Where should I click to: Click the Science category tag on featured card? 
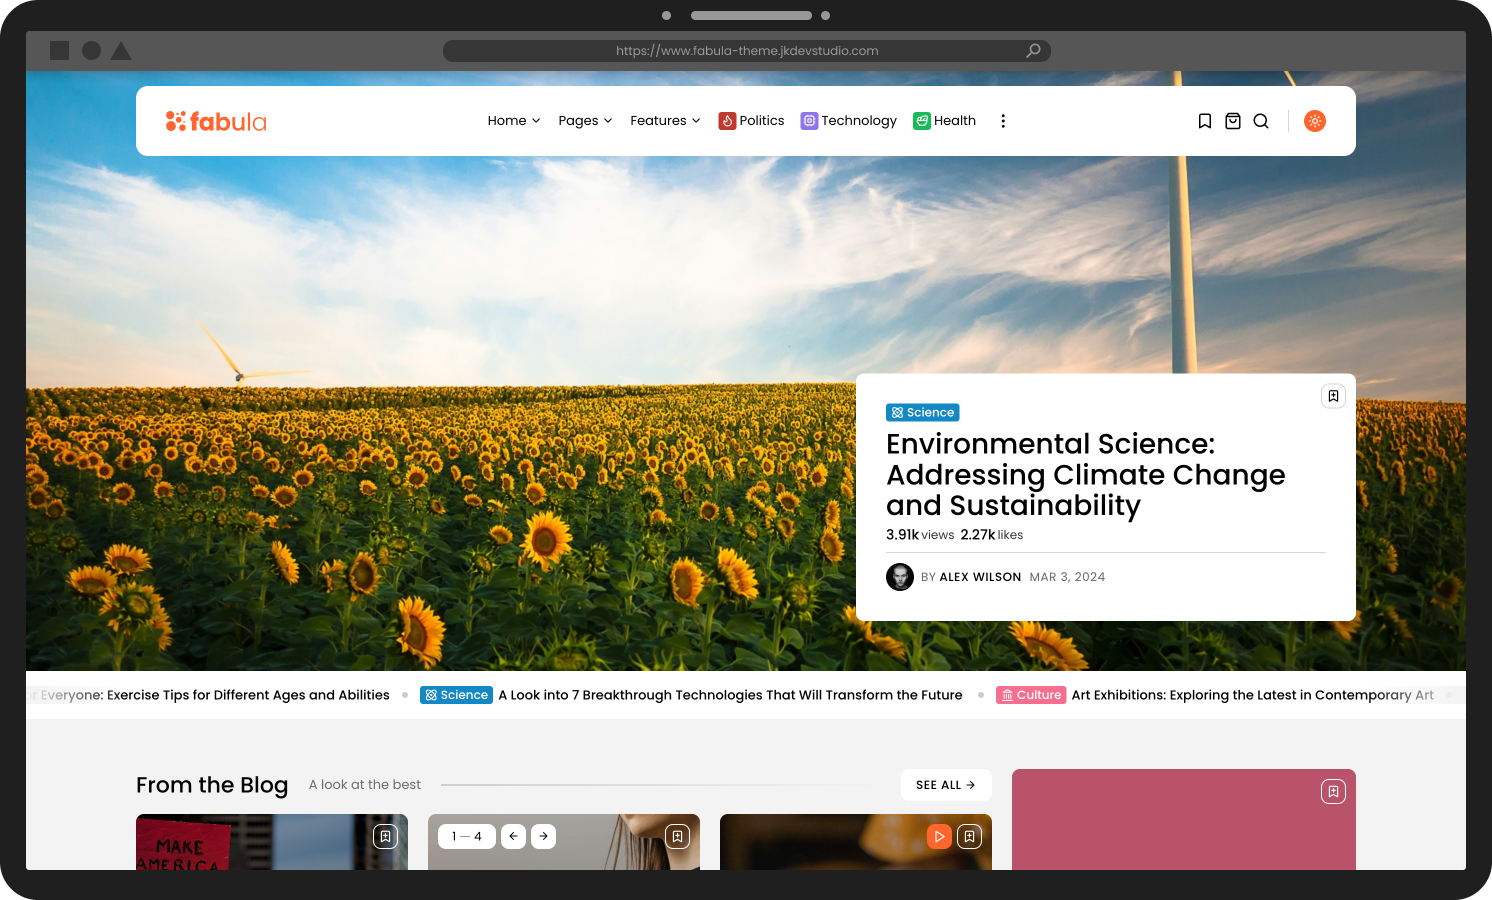[x=923, y=412]
